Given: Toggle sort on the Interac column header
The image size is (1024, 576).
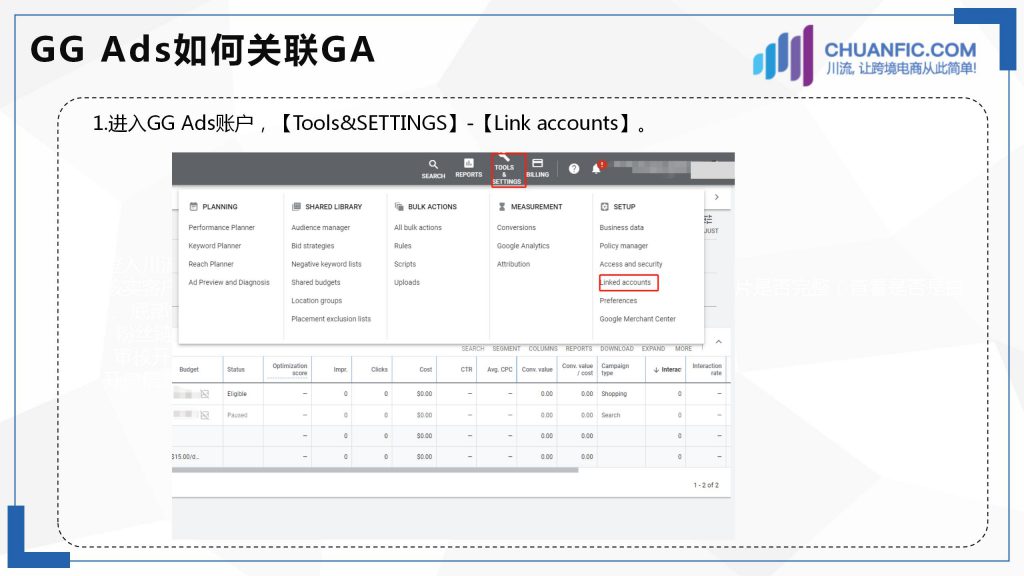Looking at the screenshot, I should [667, 370].
